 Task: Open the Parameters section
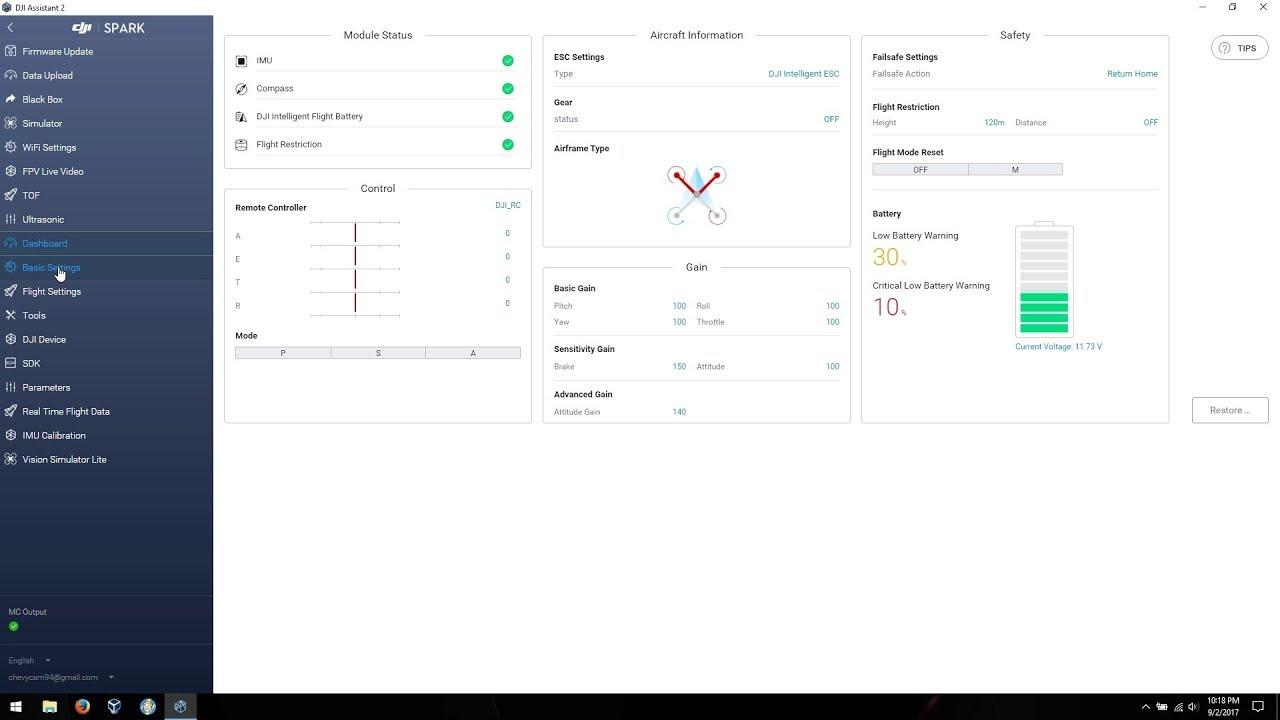point(46,387)
